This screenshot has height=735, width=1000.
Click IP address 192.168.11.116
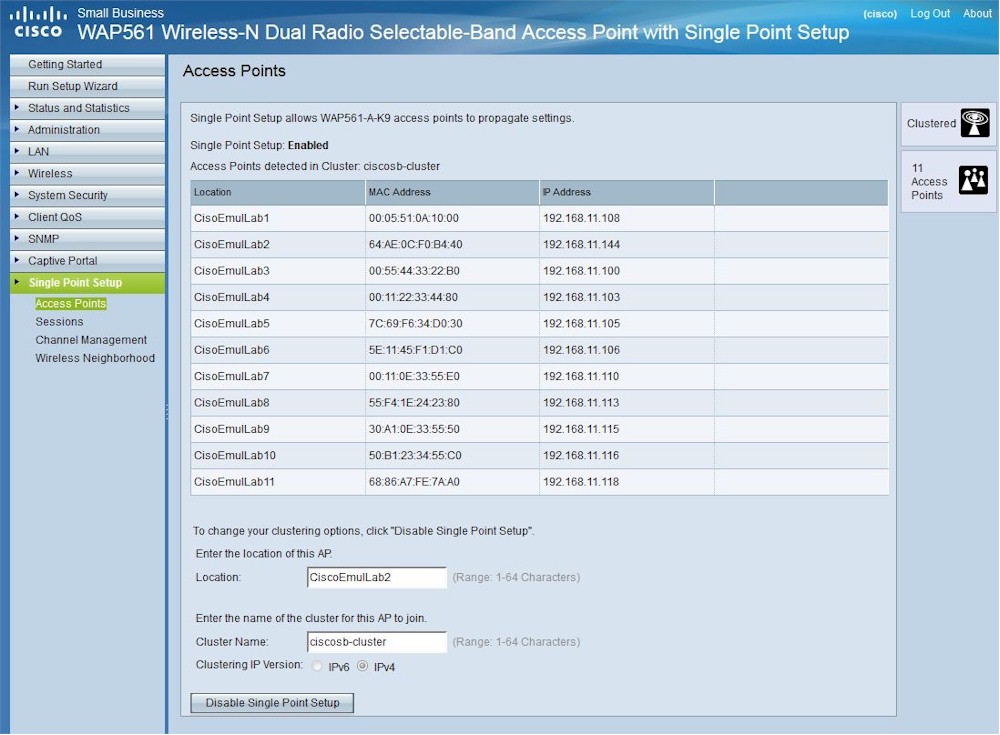581,456
